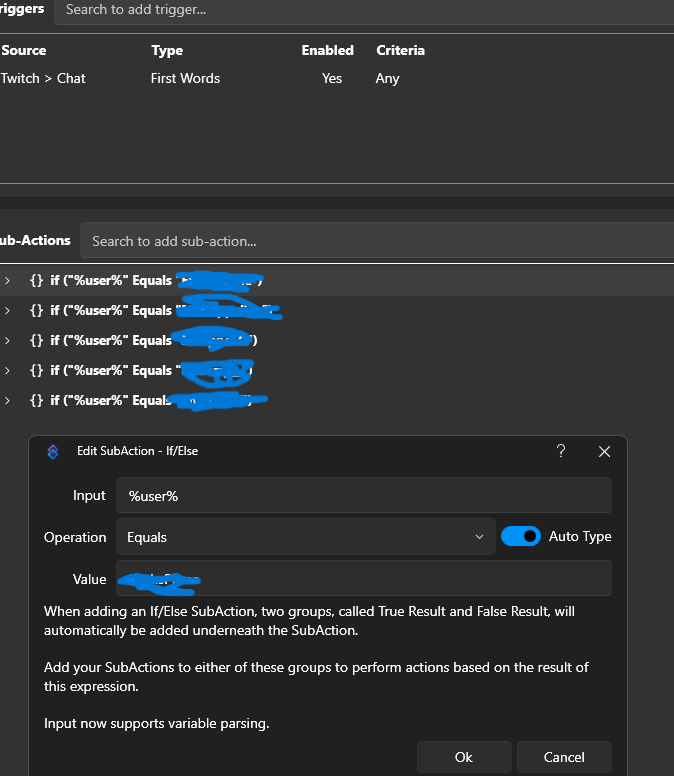Screen dimensions: 674x776
Task: Click the Cancel button
Action: (564, 757)
